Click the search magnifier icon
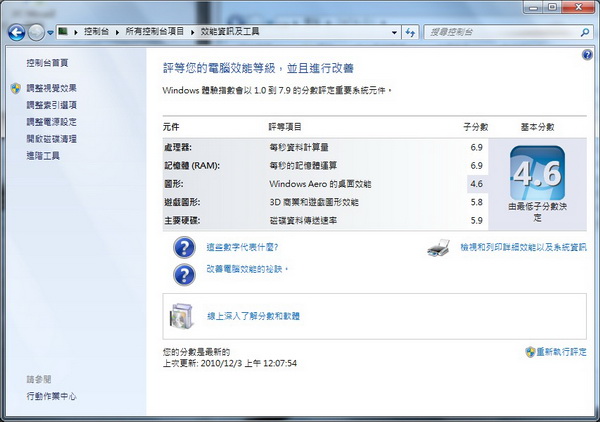Image resolution: width=600 pixels, height=422 pixels. (585, 33)
